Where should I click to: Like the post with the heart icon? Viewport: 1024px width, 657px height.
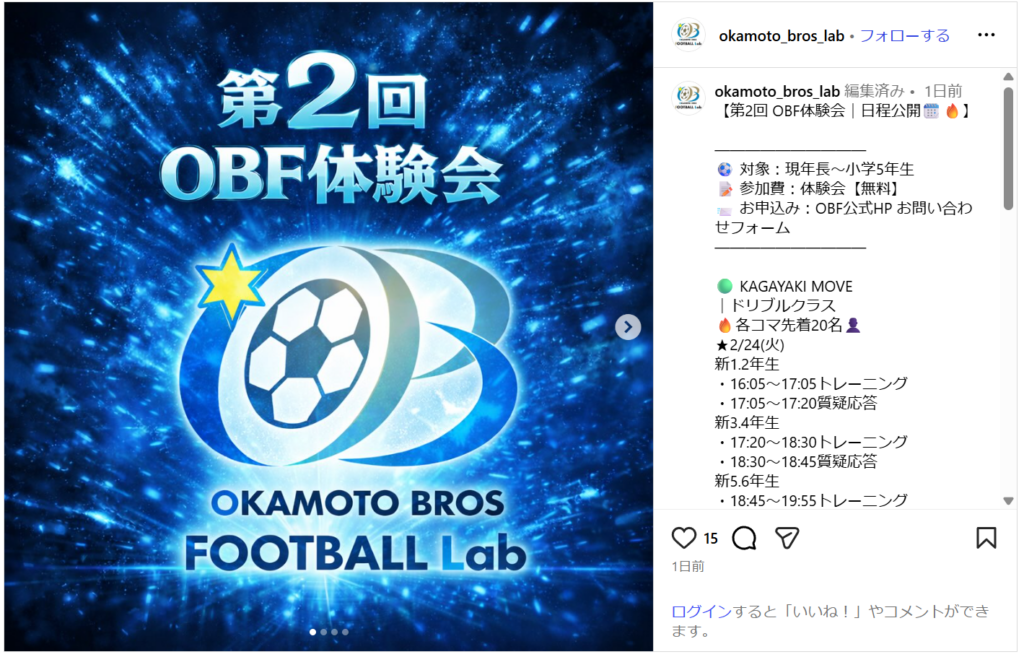tap(684, 537)
